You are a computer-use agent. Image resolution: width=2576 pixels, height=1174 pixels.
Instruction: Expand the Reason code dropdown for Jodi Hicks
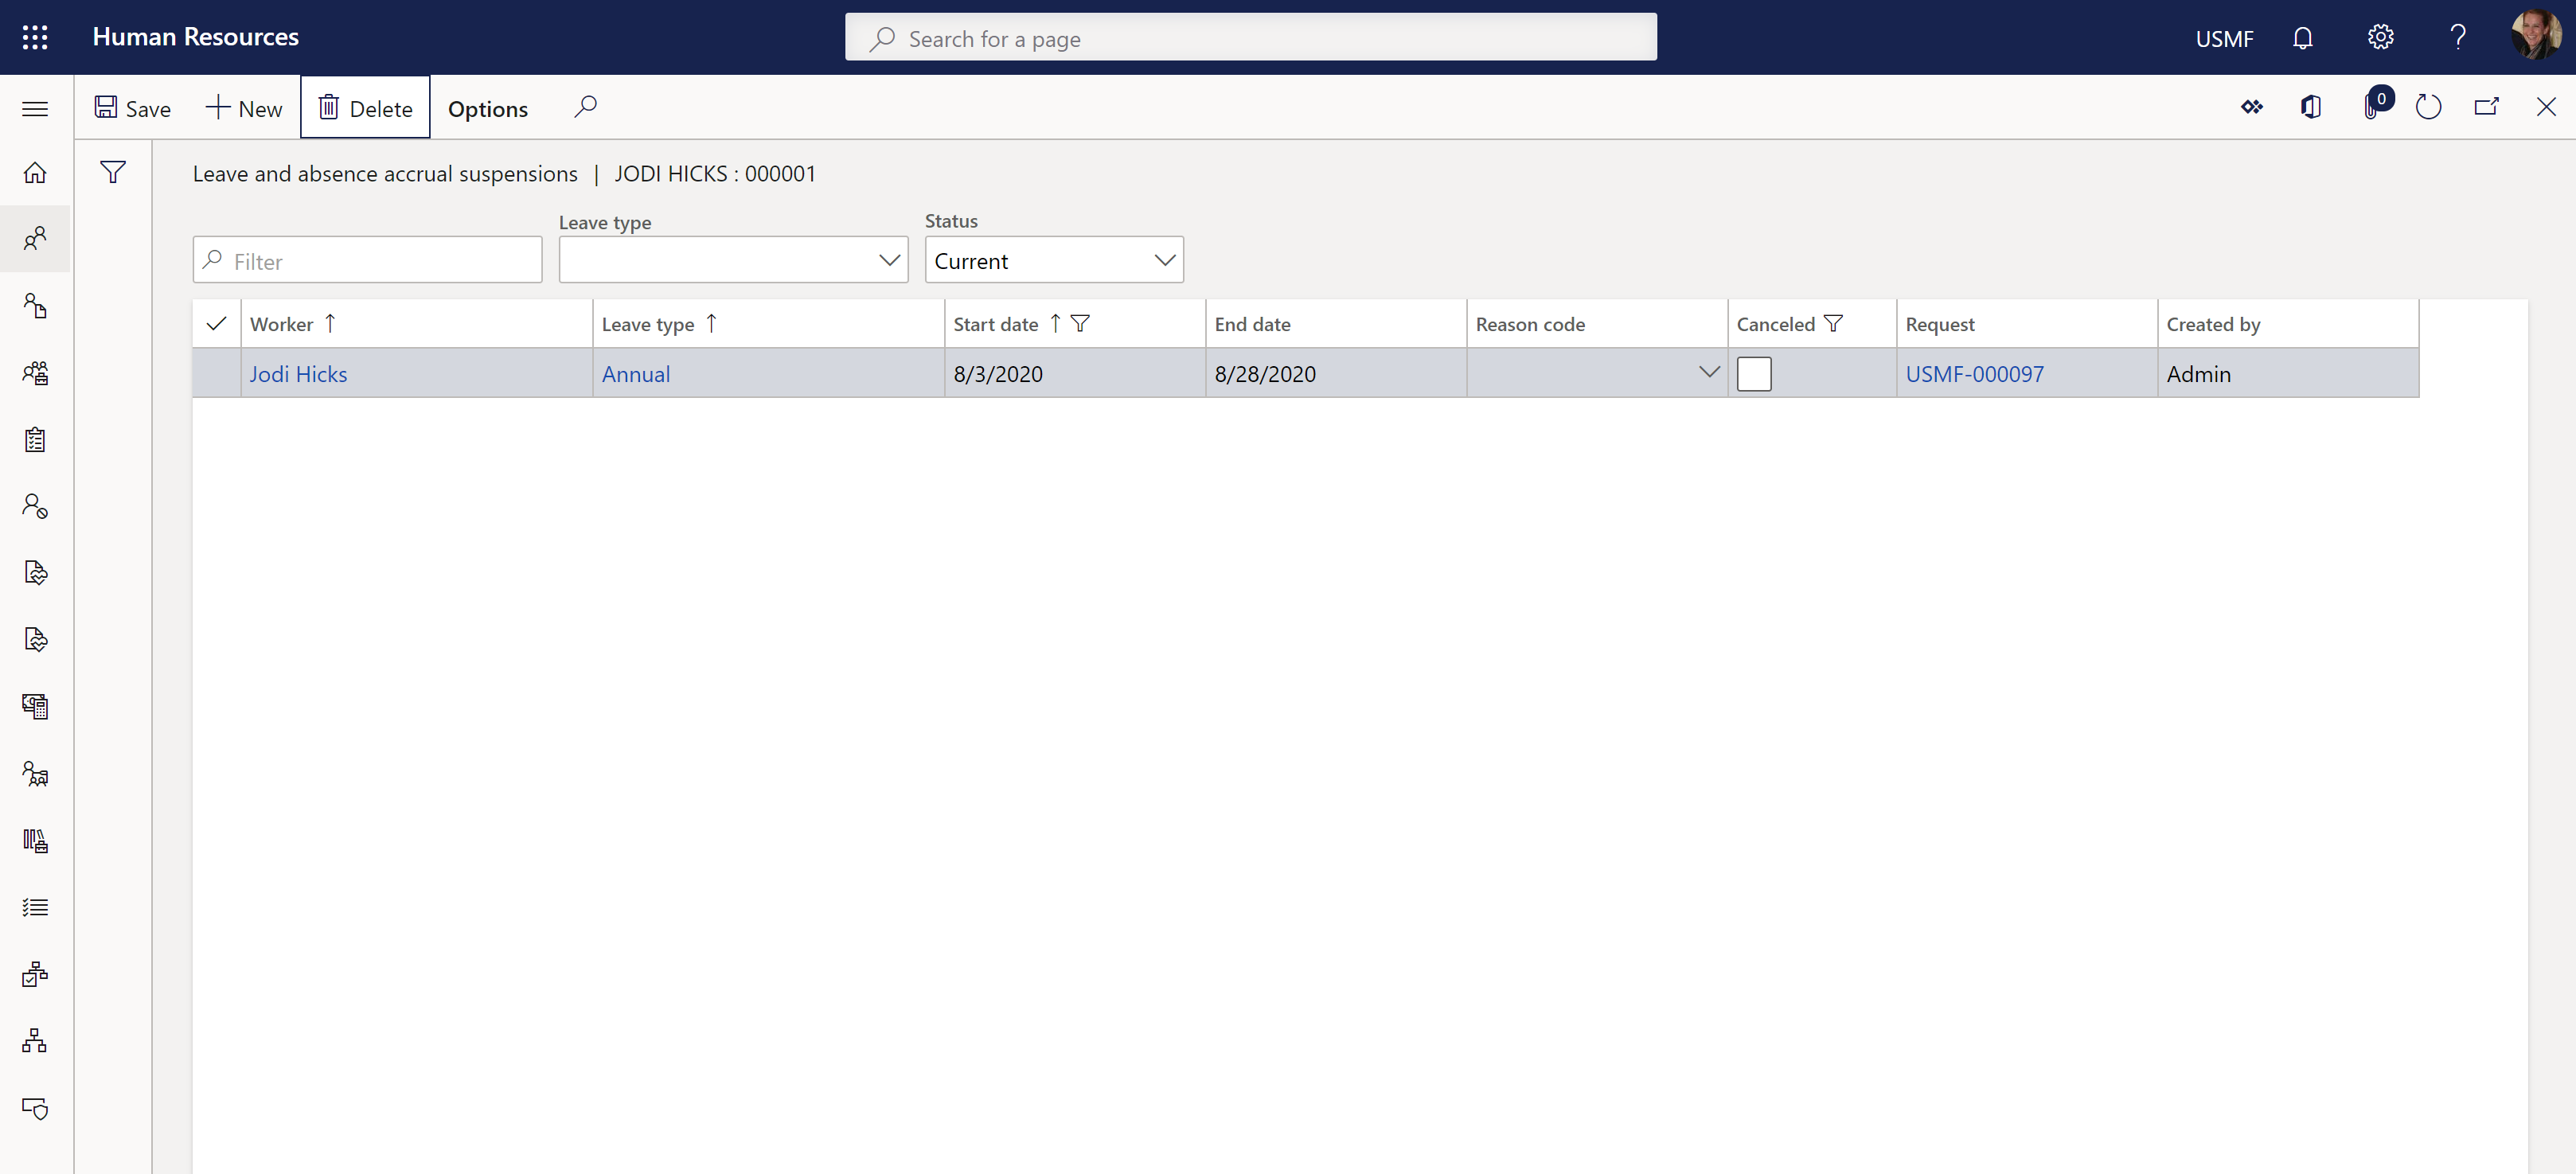(1708, 372)
